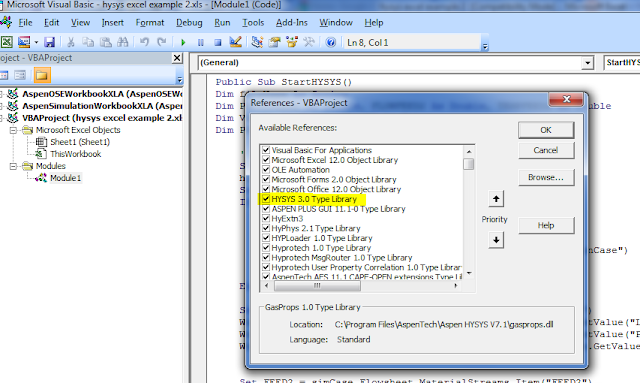Click OK in References dialog

point(546,130)
